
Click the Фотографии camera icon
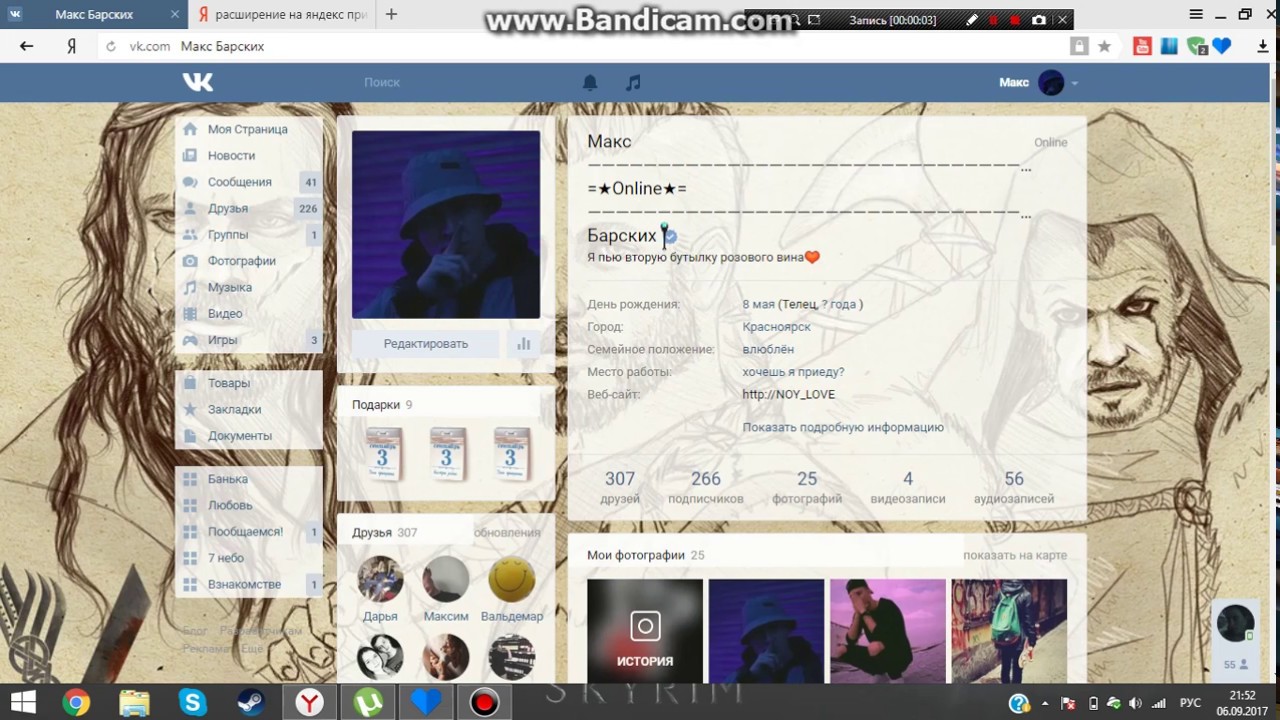[x=190, y=261]
